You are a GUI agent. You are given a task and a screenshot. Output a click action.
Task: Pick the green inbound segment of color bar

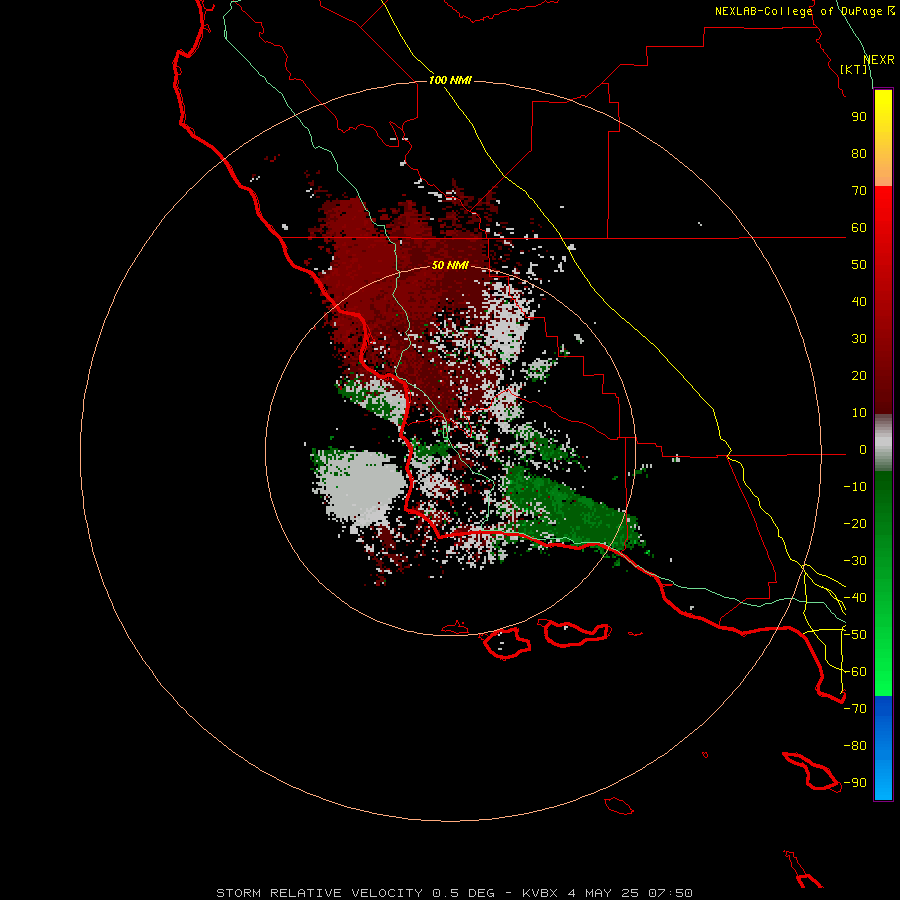pos(883,584)
